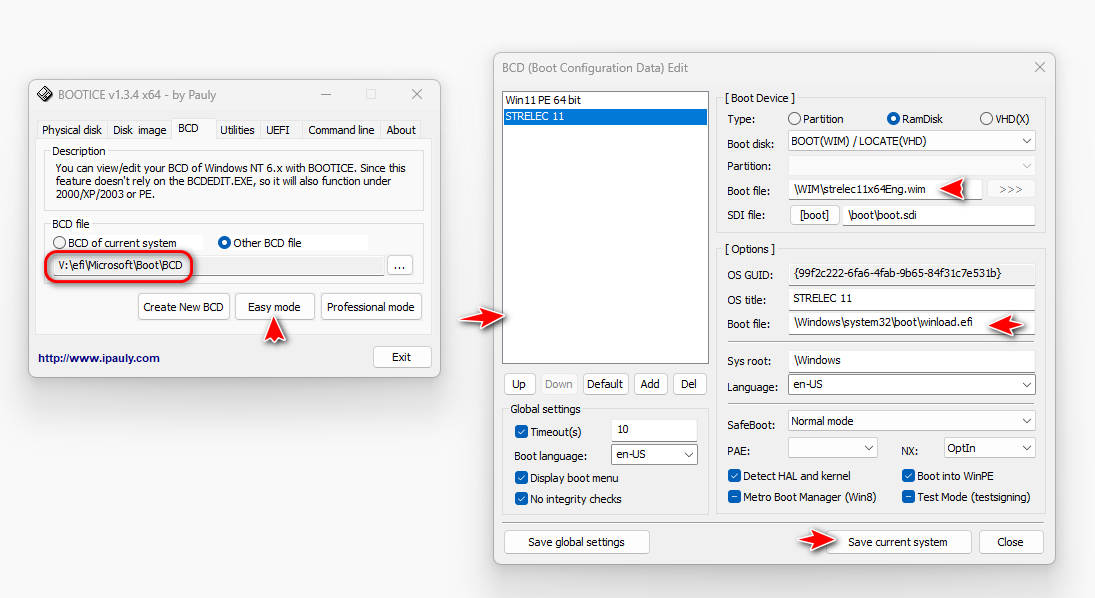
Task: Click Create New BCD button
Action: tap(184, 307)
